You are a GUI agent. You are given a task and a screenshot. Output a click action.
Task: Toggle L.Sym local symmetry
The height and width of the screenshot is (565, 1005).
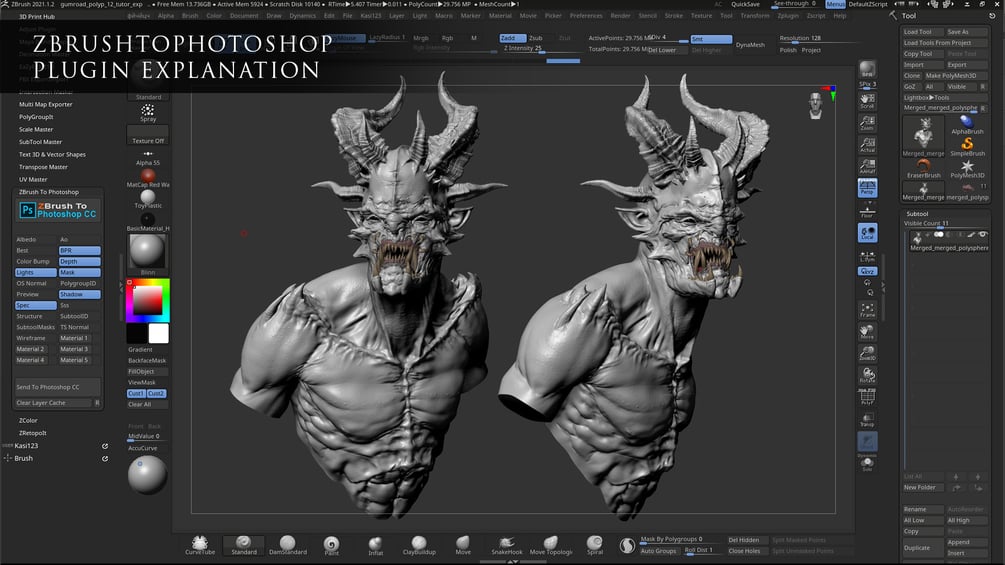click(867, 256)
